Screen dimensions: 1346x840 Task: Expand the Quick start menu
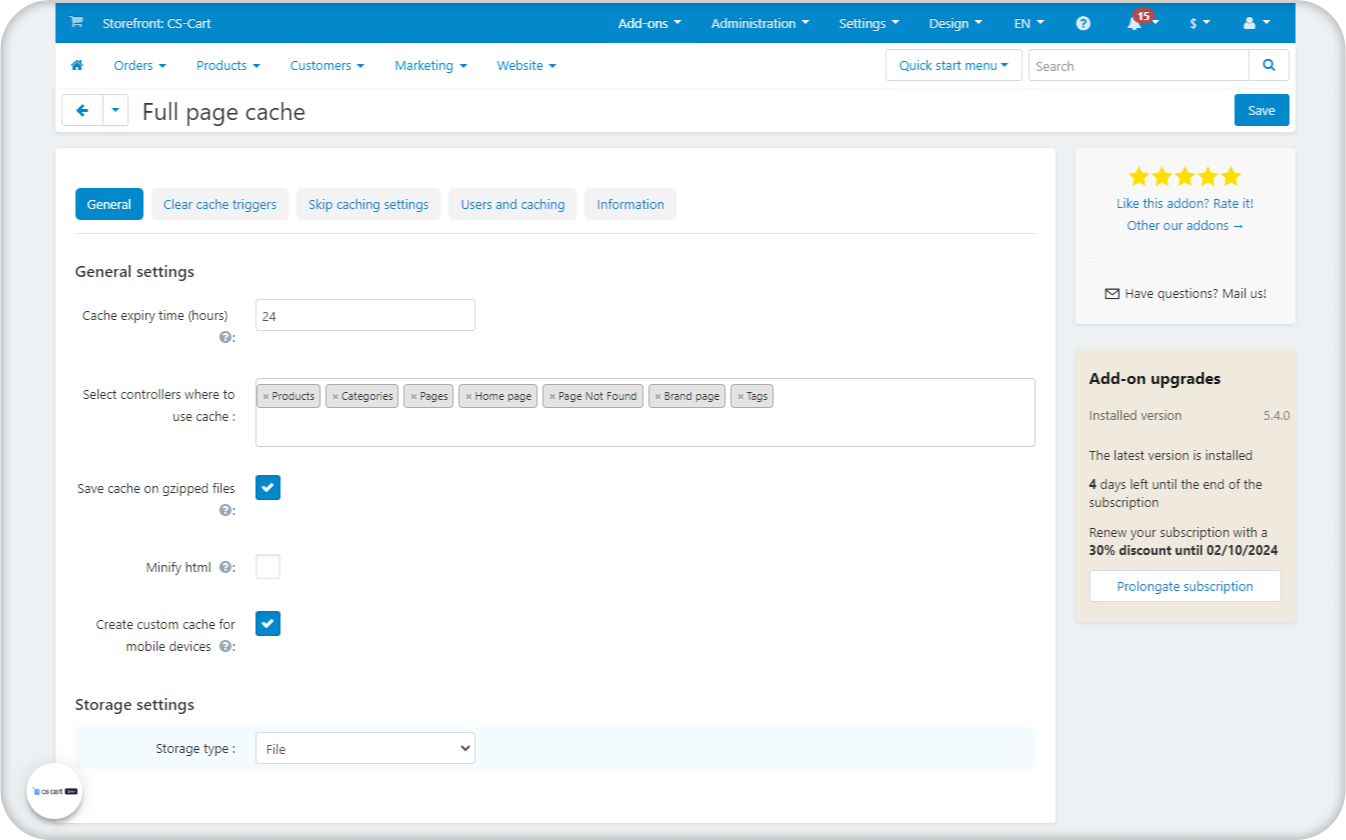[x=953, y=66]
